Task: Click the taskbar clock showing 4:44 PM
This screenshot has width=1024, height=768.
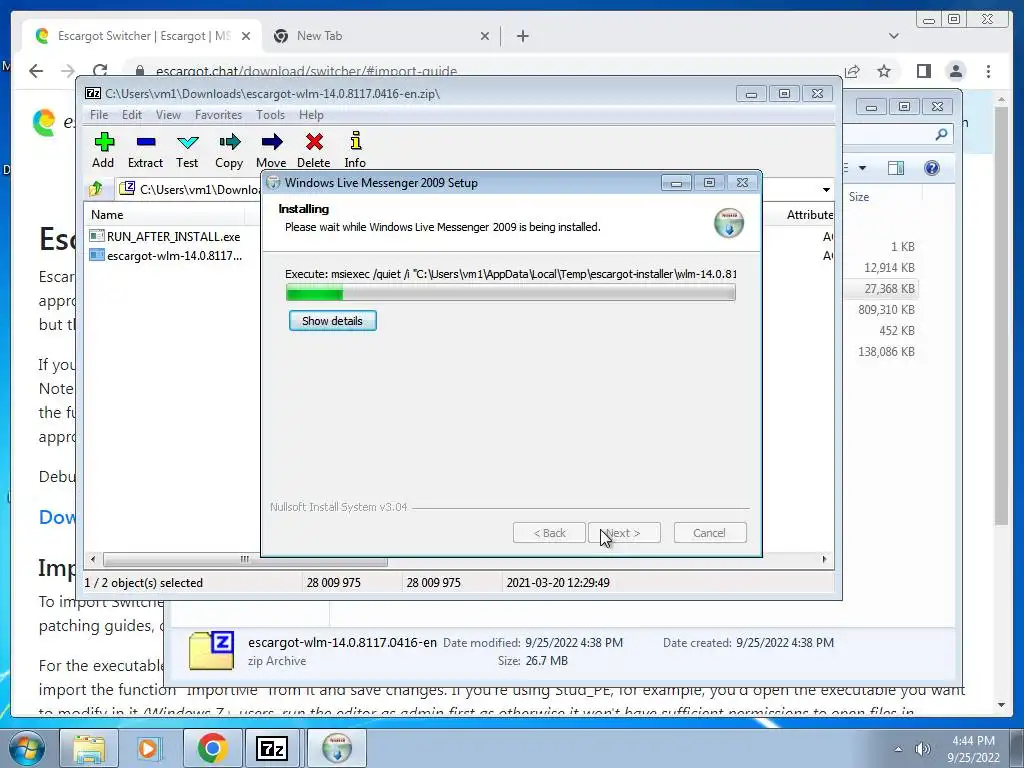Action: 973,749
